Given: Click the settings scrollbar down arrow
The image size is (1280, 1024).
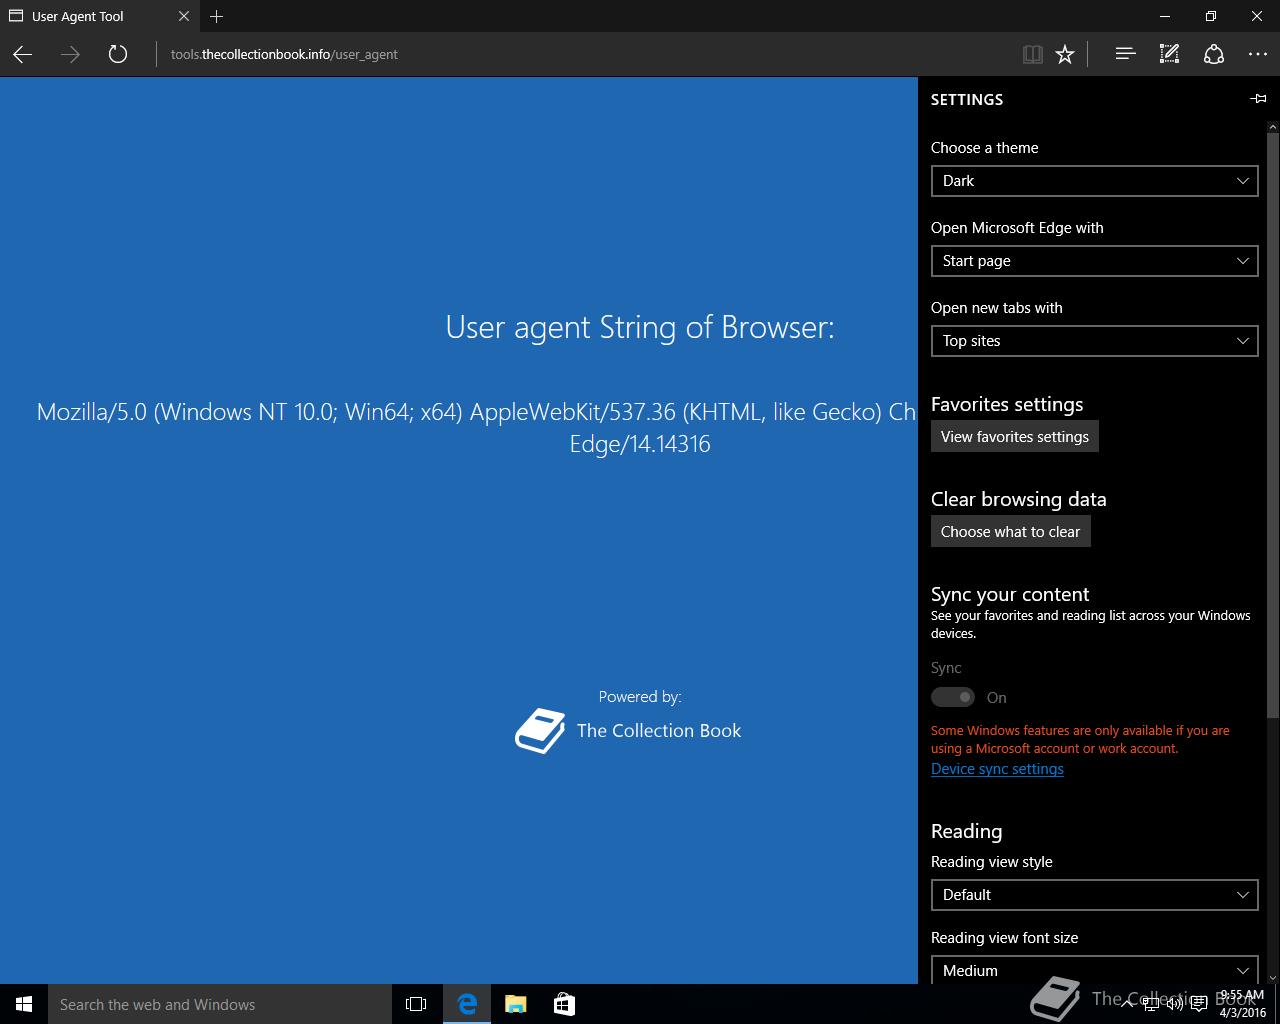Looking at the screenshot, I should [x=1272, y=977].
